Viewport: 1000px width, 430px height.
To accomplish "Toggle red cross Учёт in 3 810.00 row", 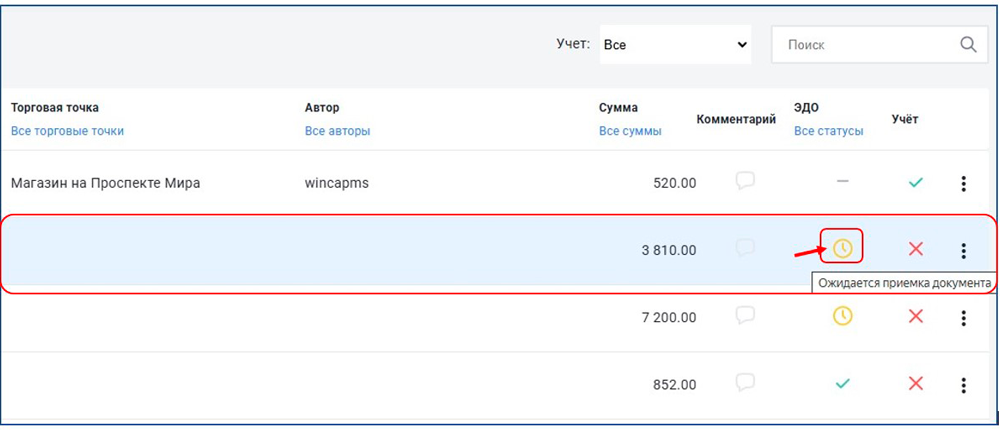I will point(915,249).
